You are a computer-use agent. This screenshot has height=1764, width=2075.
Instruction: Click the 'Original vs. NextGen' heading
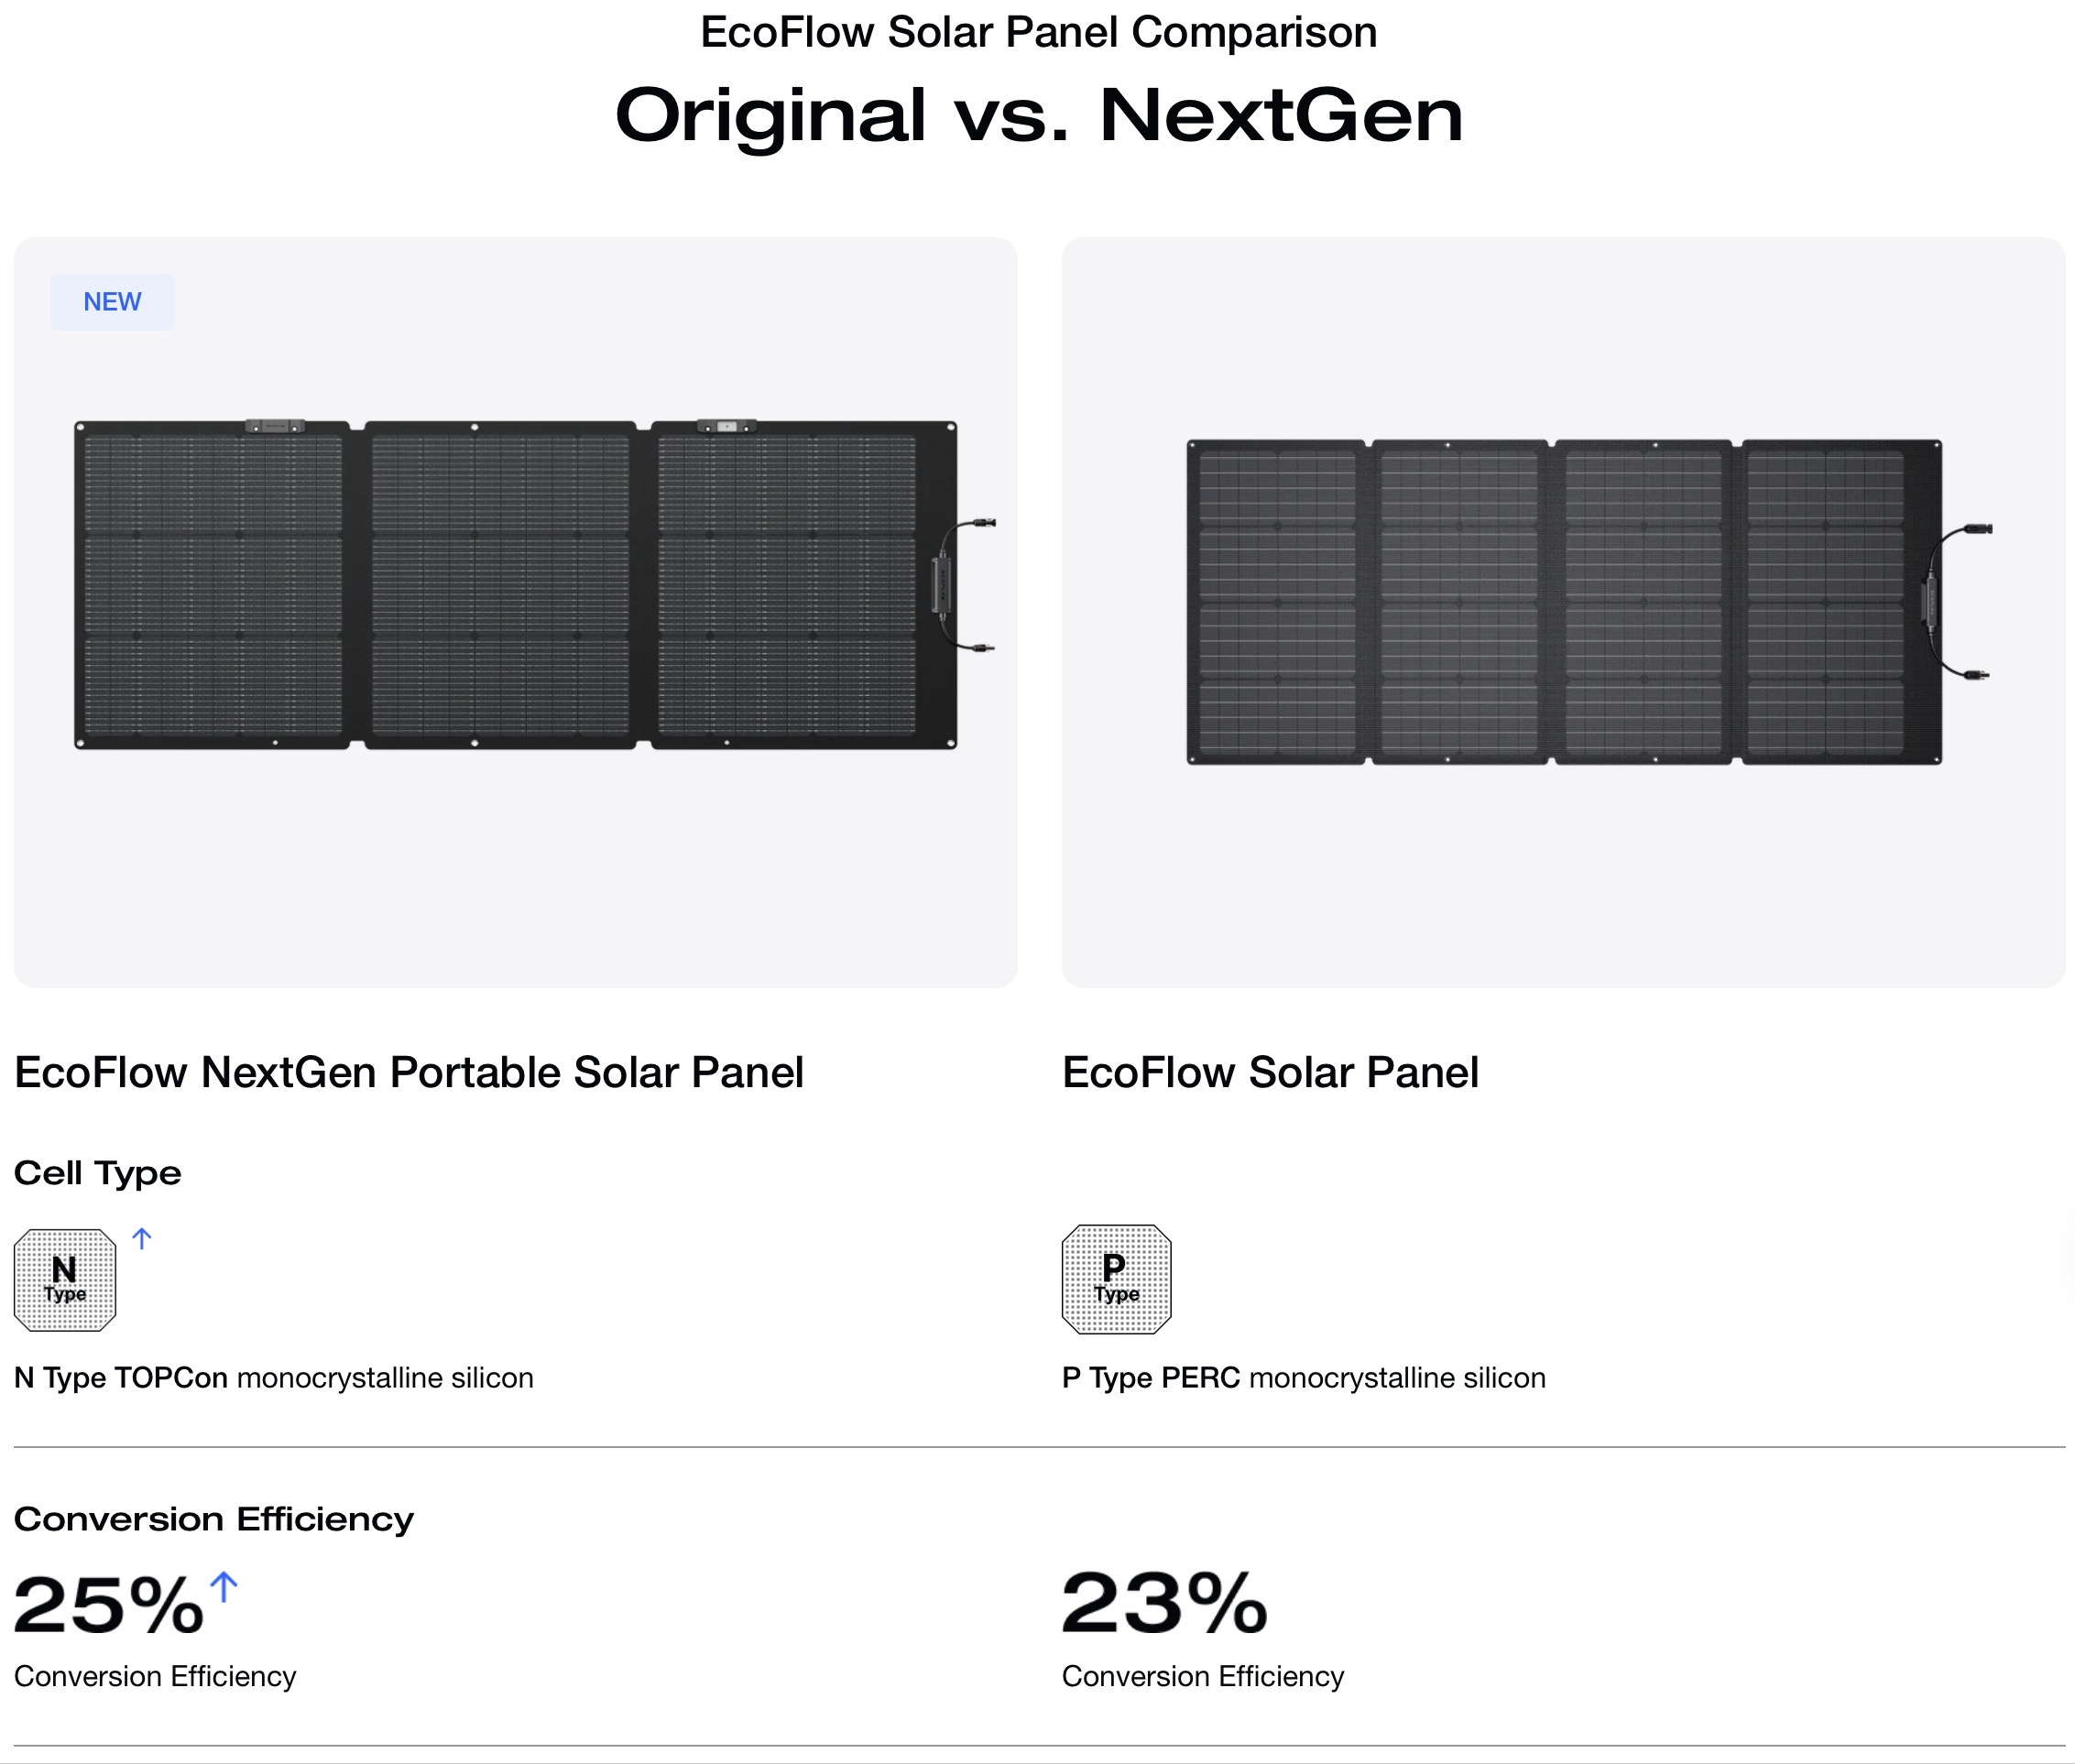[x=1038, y=115]
